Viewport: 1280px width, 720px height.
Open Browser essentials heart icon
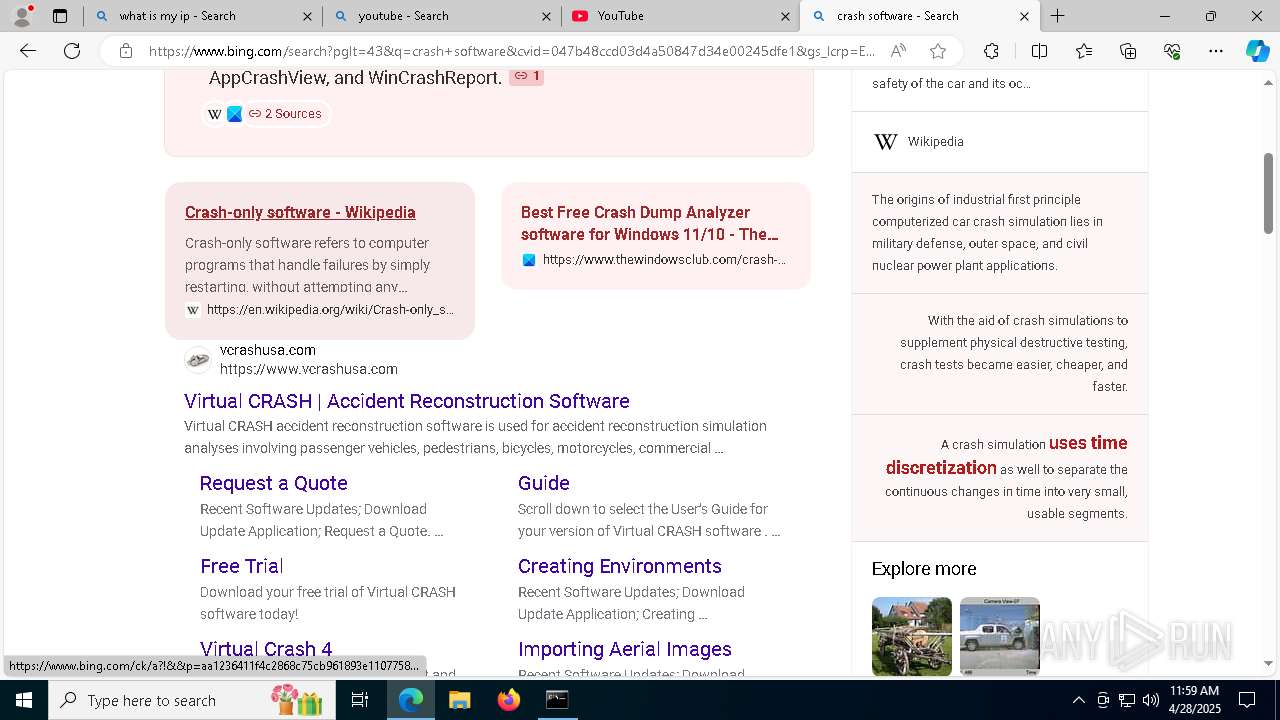tap(1172, 51)
